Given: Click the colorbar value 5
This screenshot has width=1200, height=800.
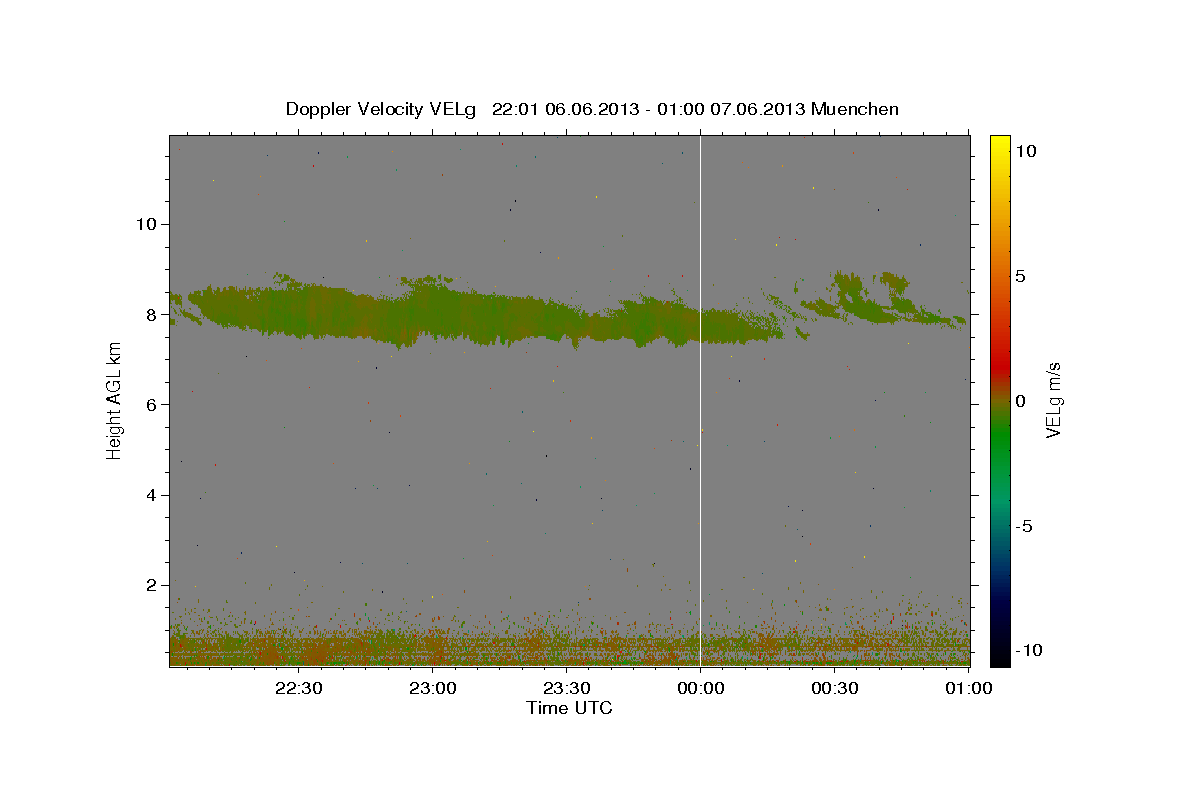Looking at the screenshot, I should point(1021,276).
